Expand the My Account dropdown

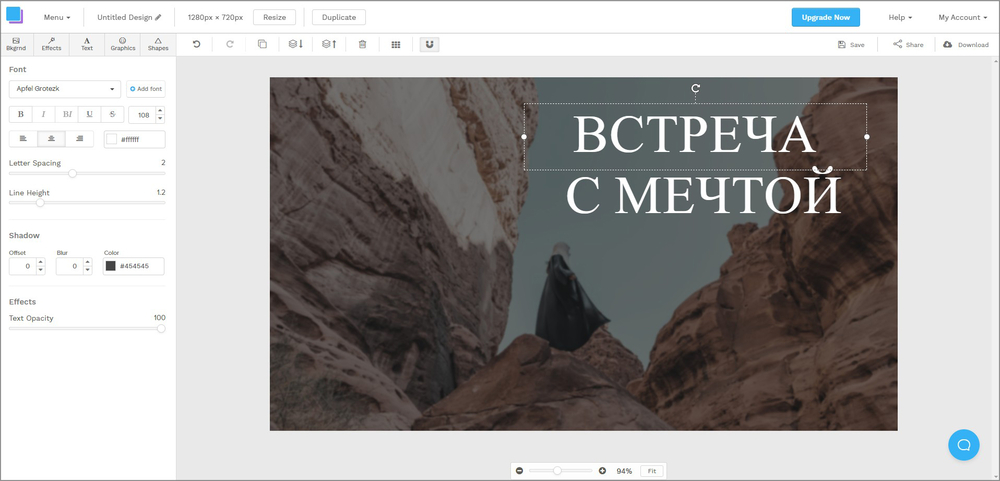962,17
